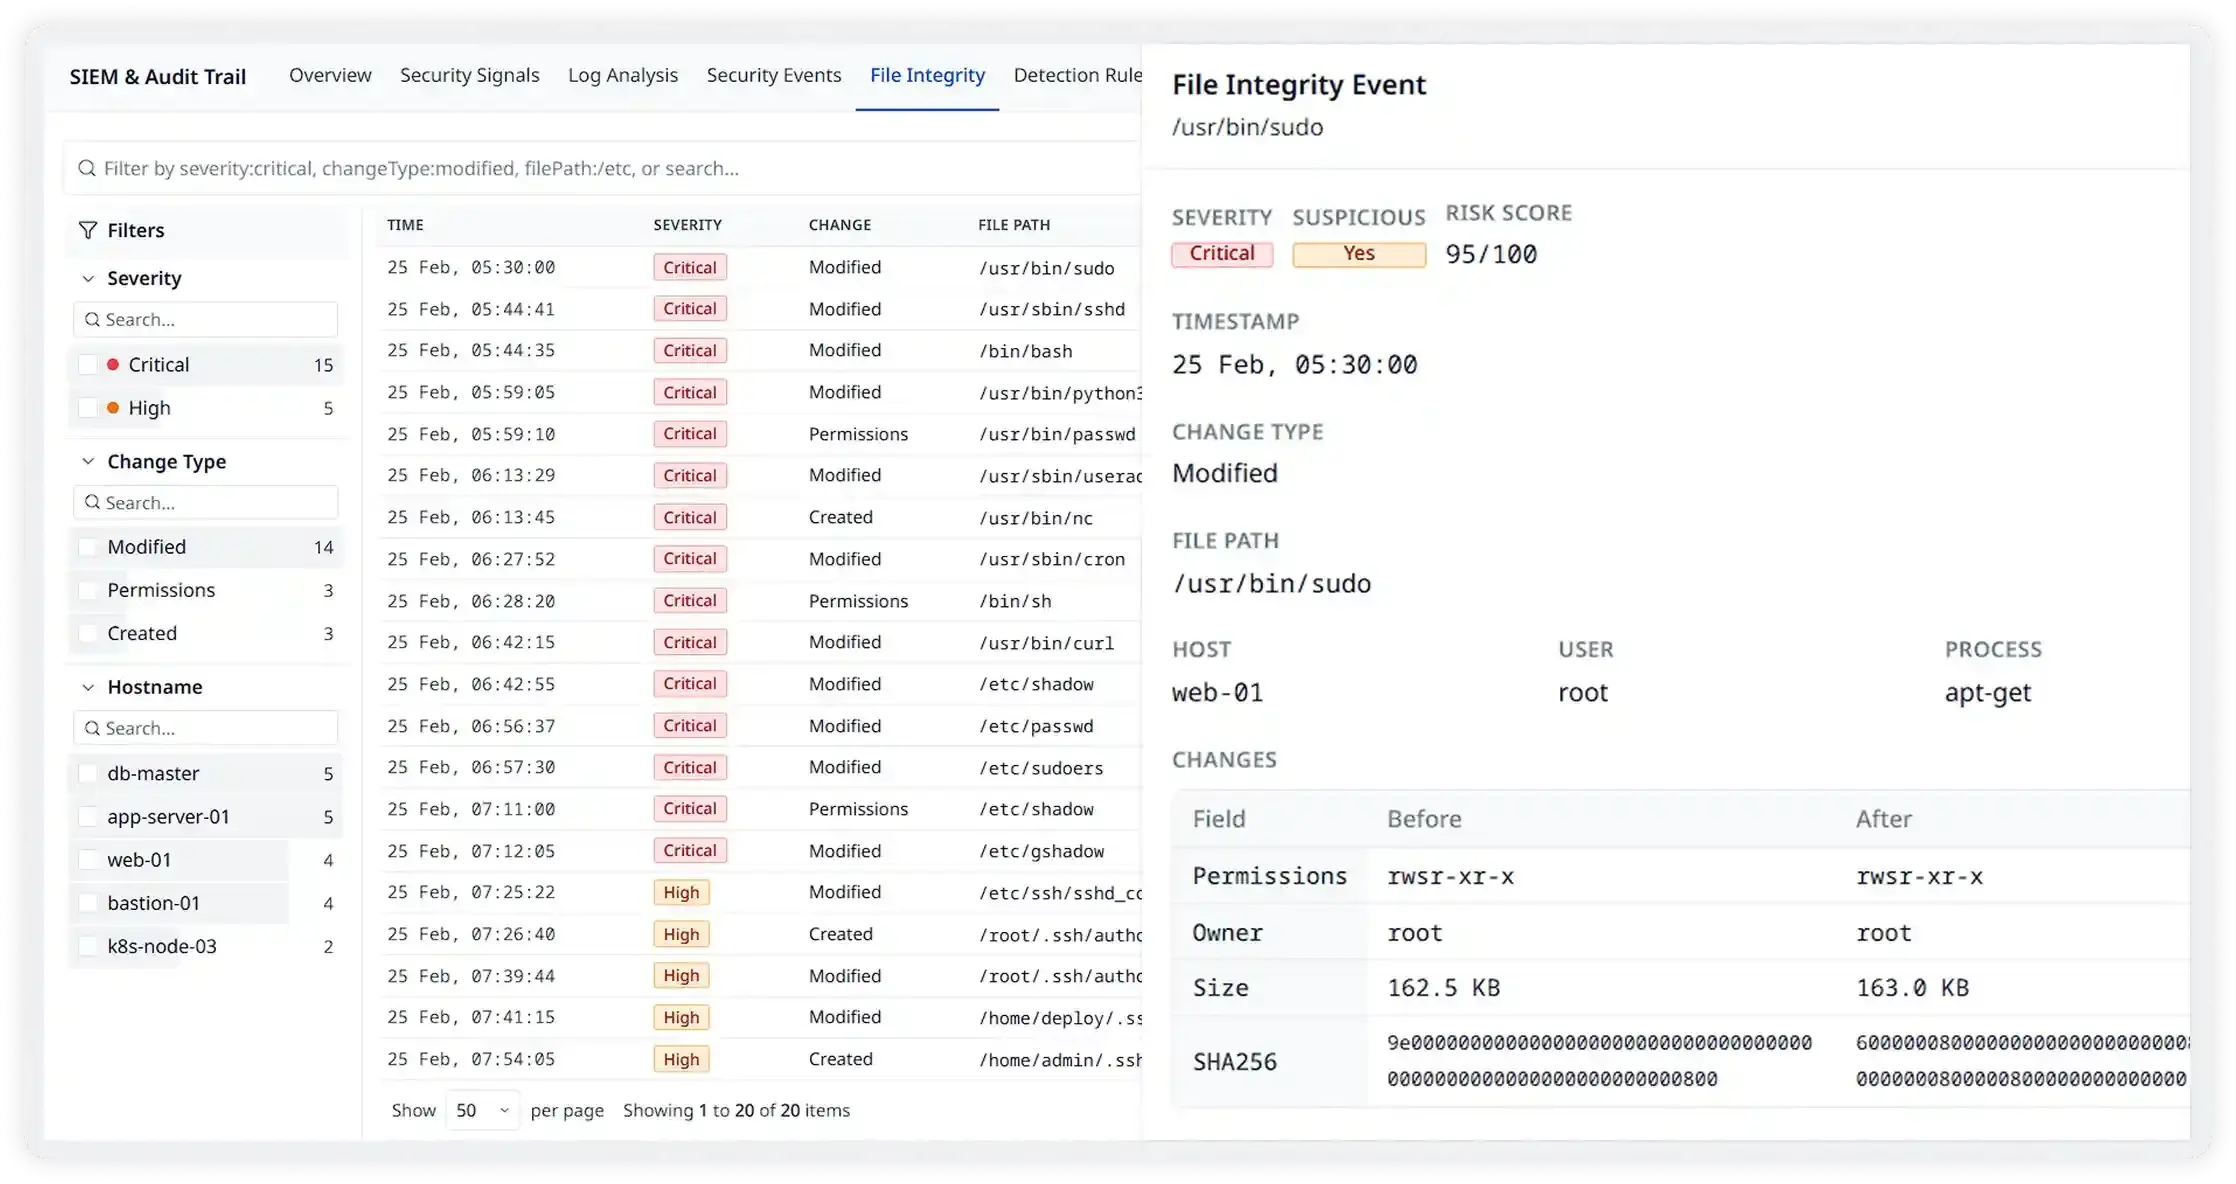Click the Filters funnel icon
The image size is (2236, 1184).
[x=86, y=229]
